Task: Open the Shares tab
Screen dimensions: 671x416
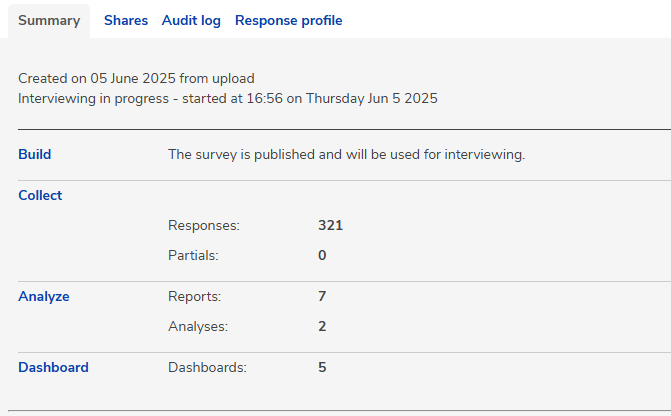Action: pos(126,21)
